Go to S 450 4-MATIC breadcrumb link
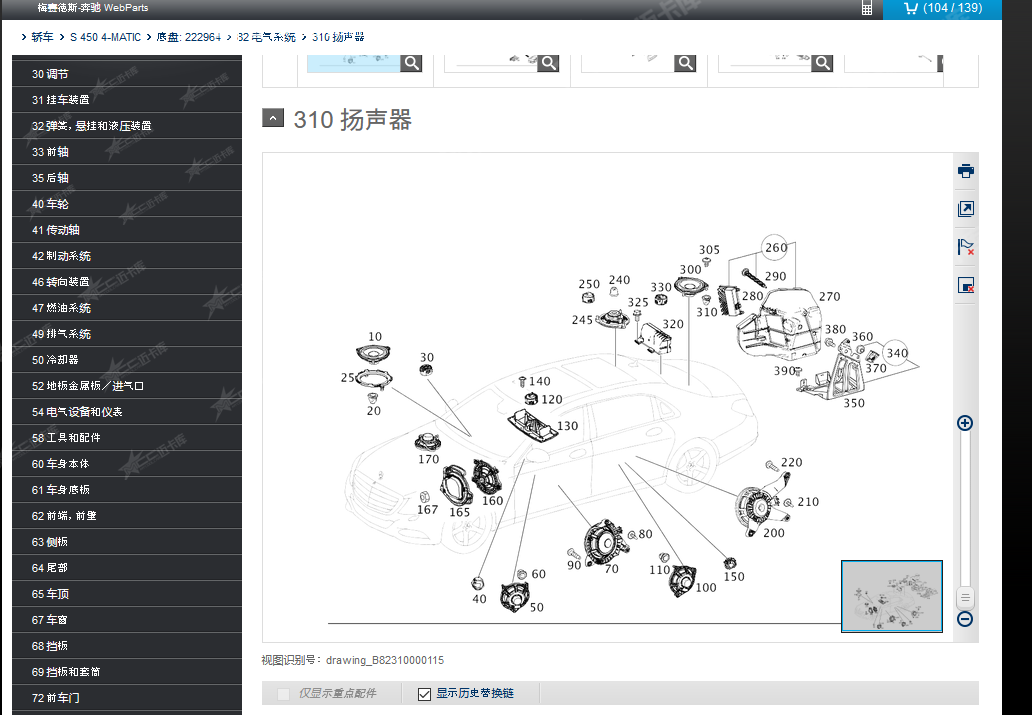 click(105, 37)
